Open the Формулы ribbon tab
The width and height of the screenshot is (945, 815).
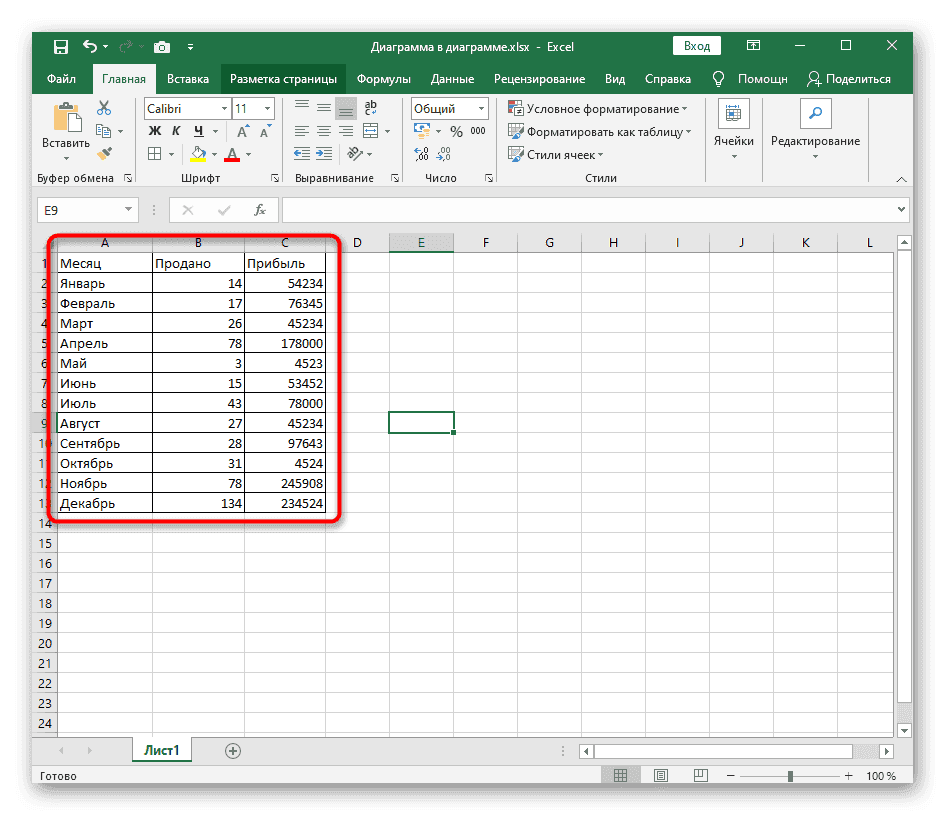click(x=383, y=79)
